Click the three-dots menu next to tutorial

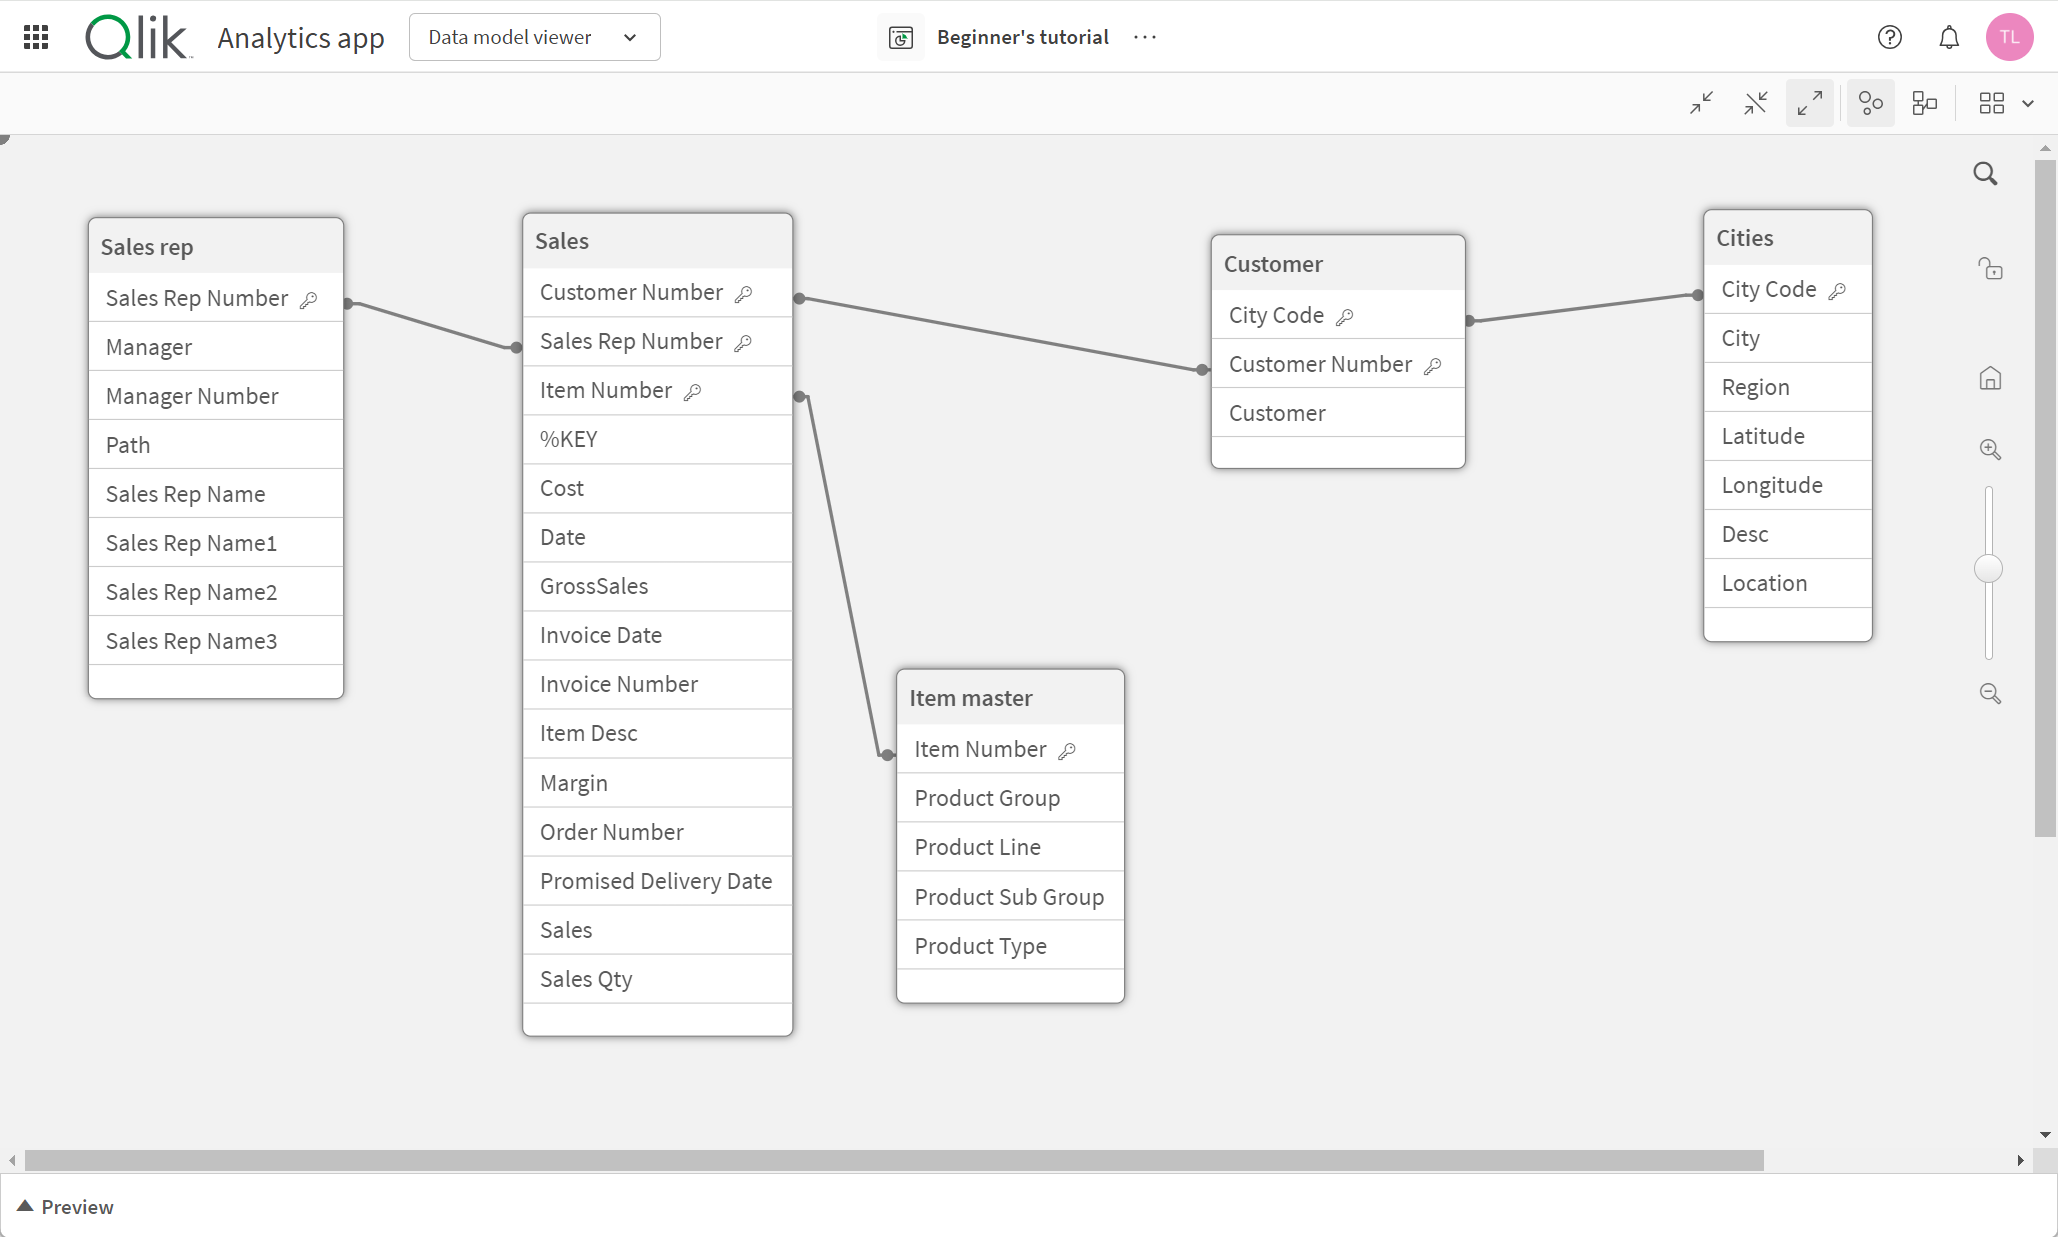pyautogui.click(x=1148, y=37)
